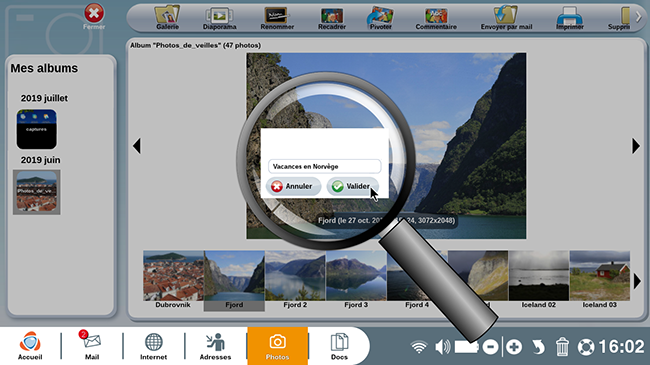The width and height of the screenshot is (650, 365).
Task: Open the 2019 juillet captures album
Action: 36,129
